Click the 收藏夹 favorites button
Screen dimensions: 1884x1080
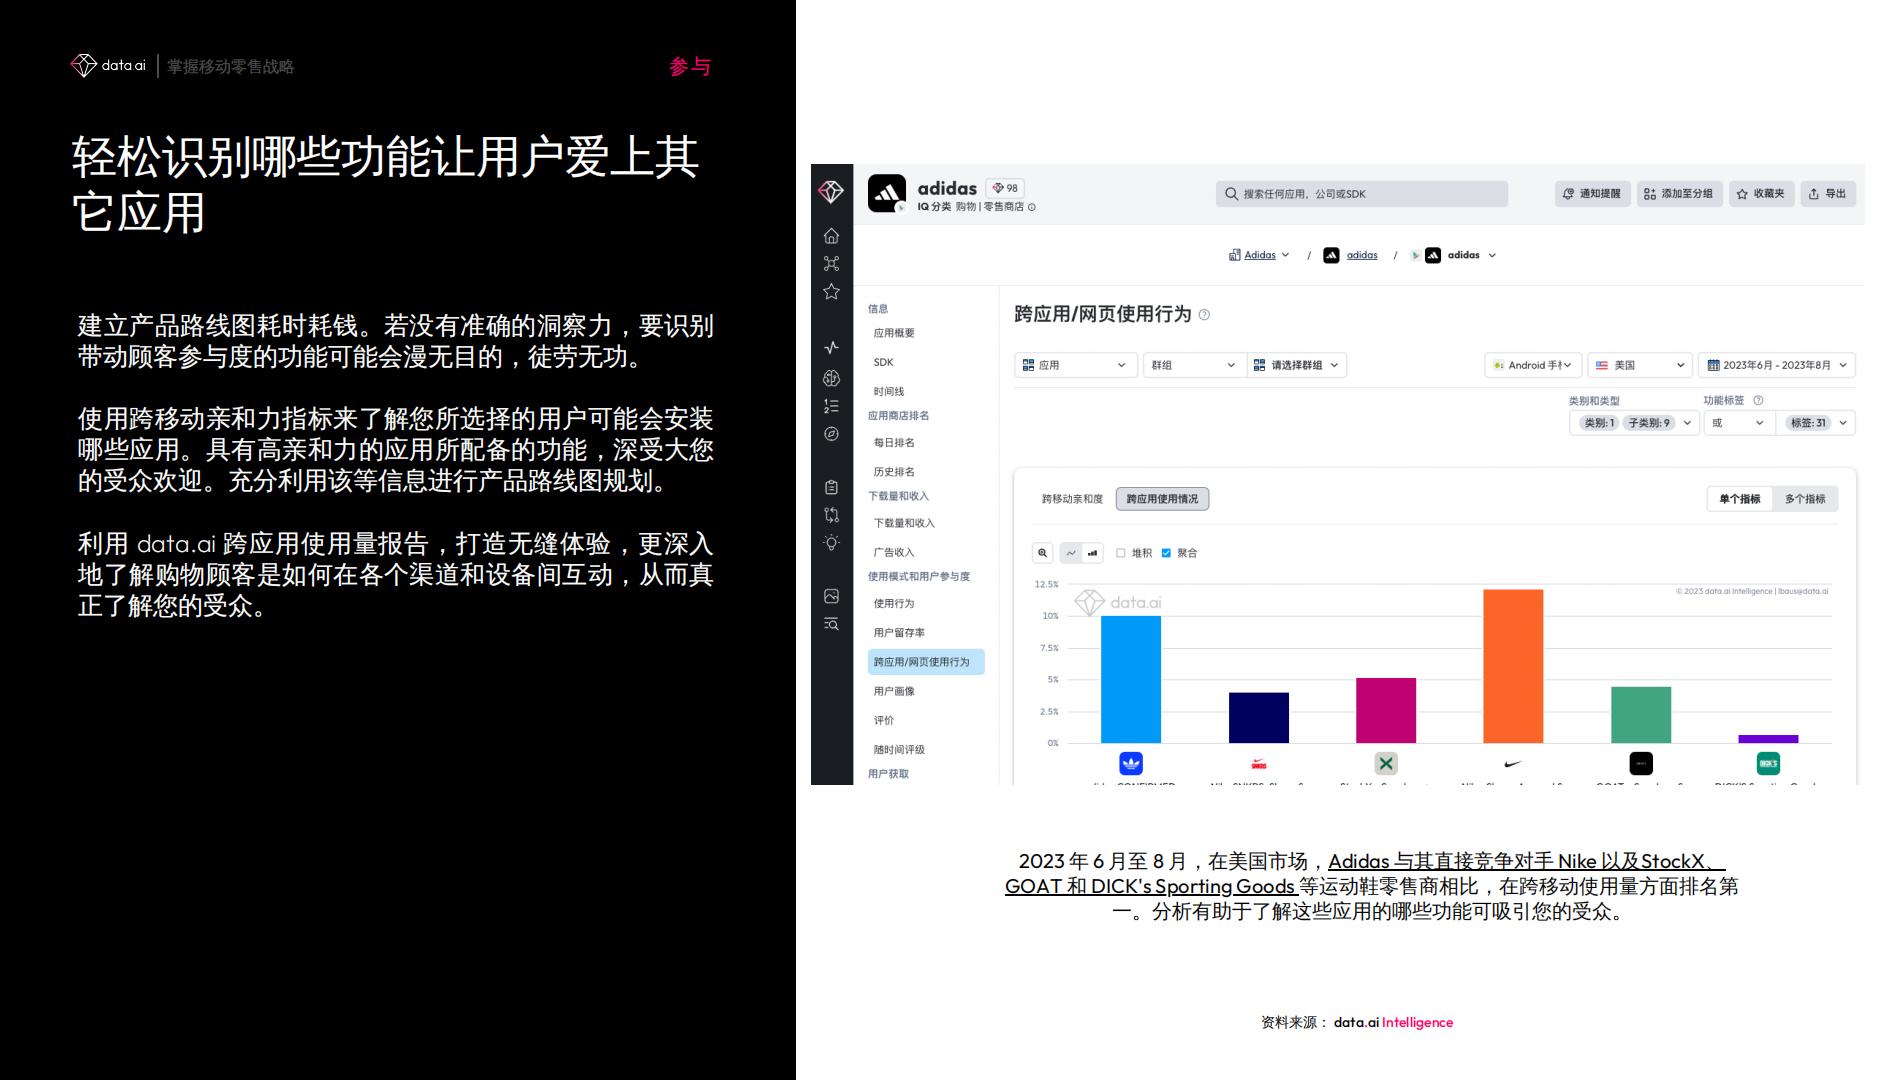coord(1761,194)
